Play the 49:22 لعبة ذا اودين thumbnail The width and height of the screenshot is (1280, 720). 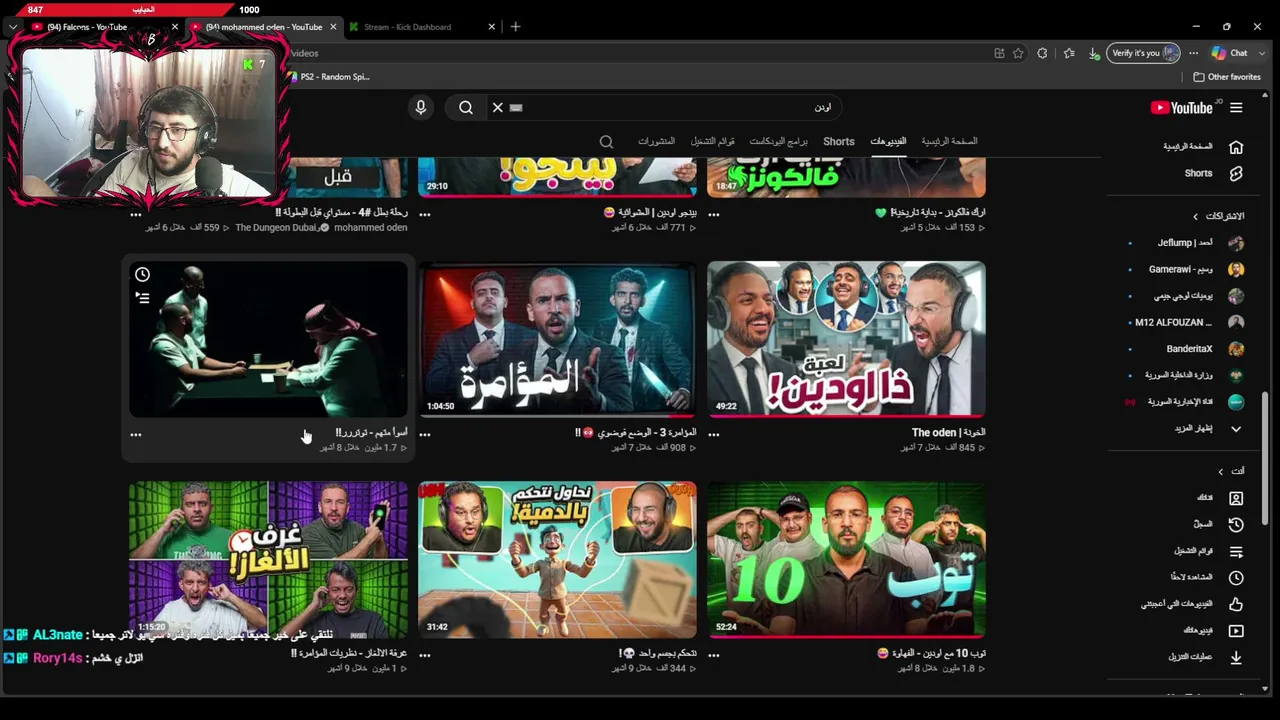point(846,339)
